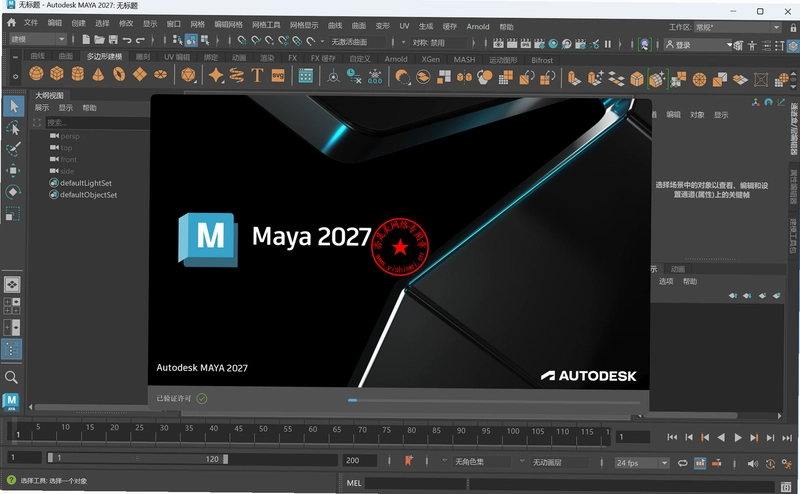Activate the Scale tool in toolbox

(13, 214)
